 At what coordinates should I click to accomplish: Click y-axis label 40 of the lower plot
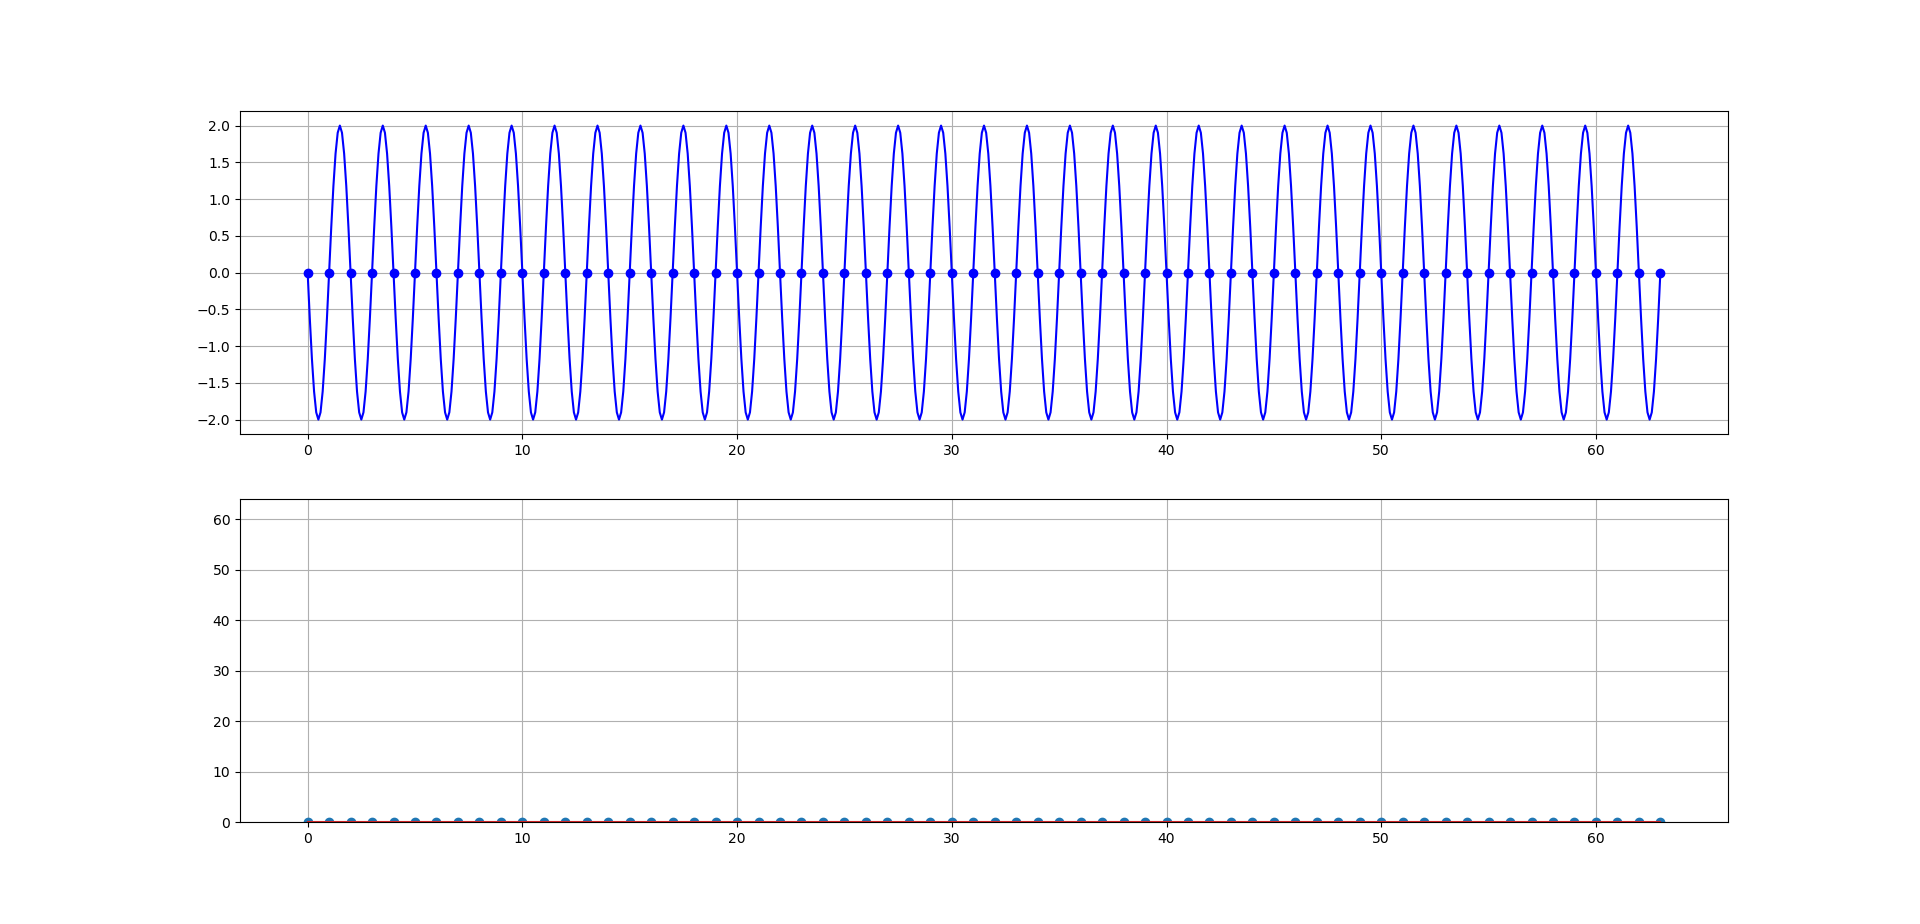point(221,621)
